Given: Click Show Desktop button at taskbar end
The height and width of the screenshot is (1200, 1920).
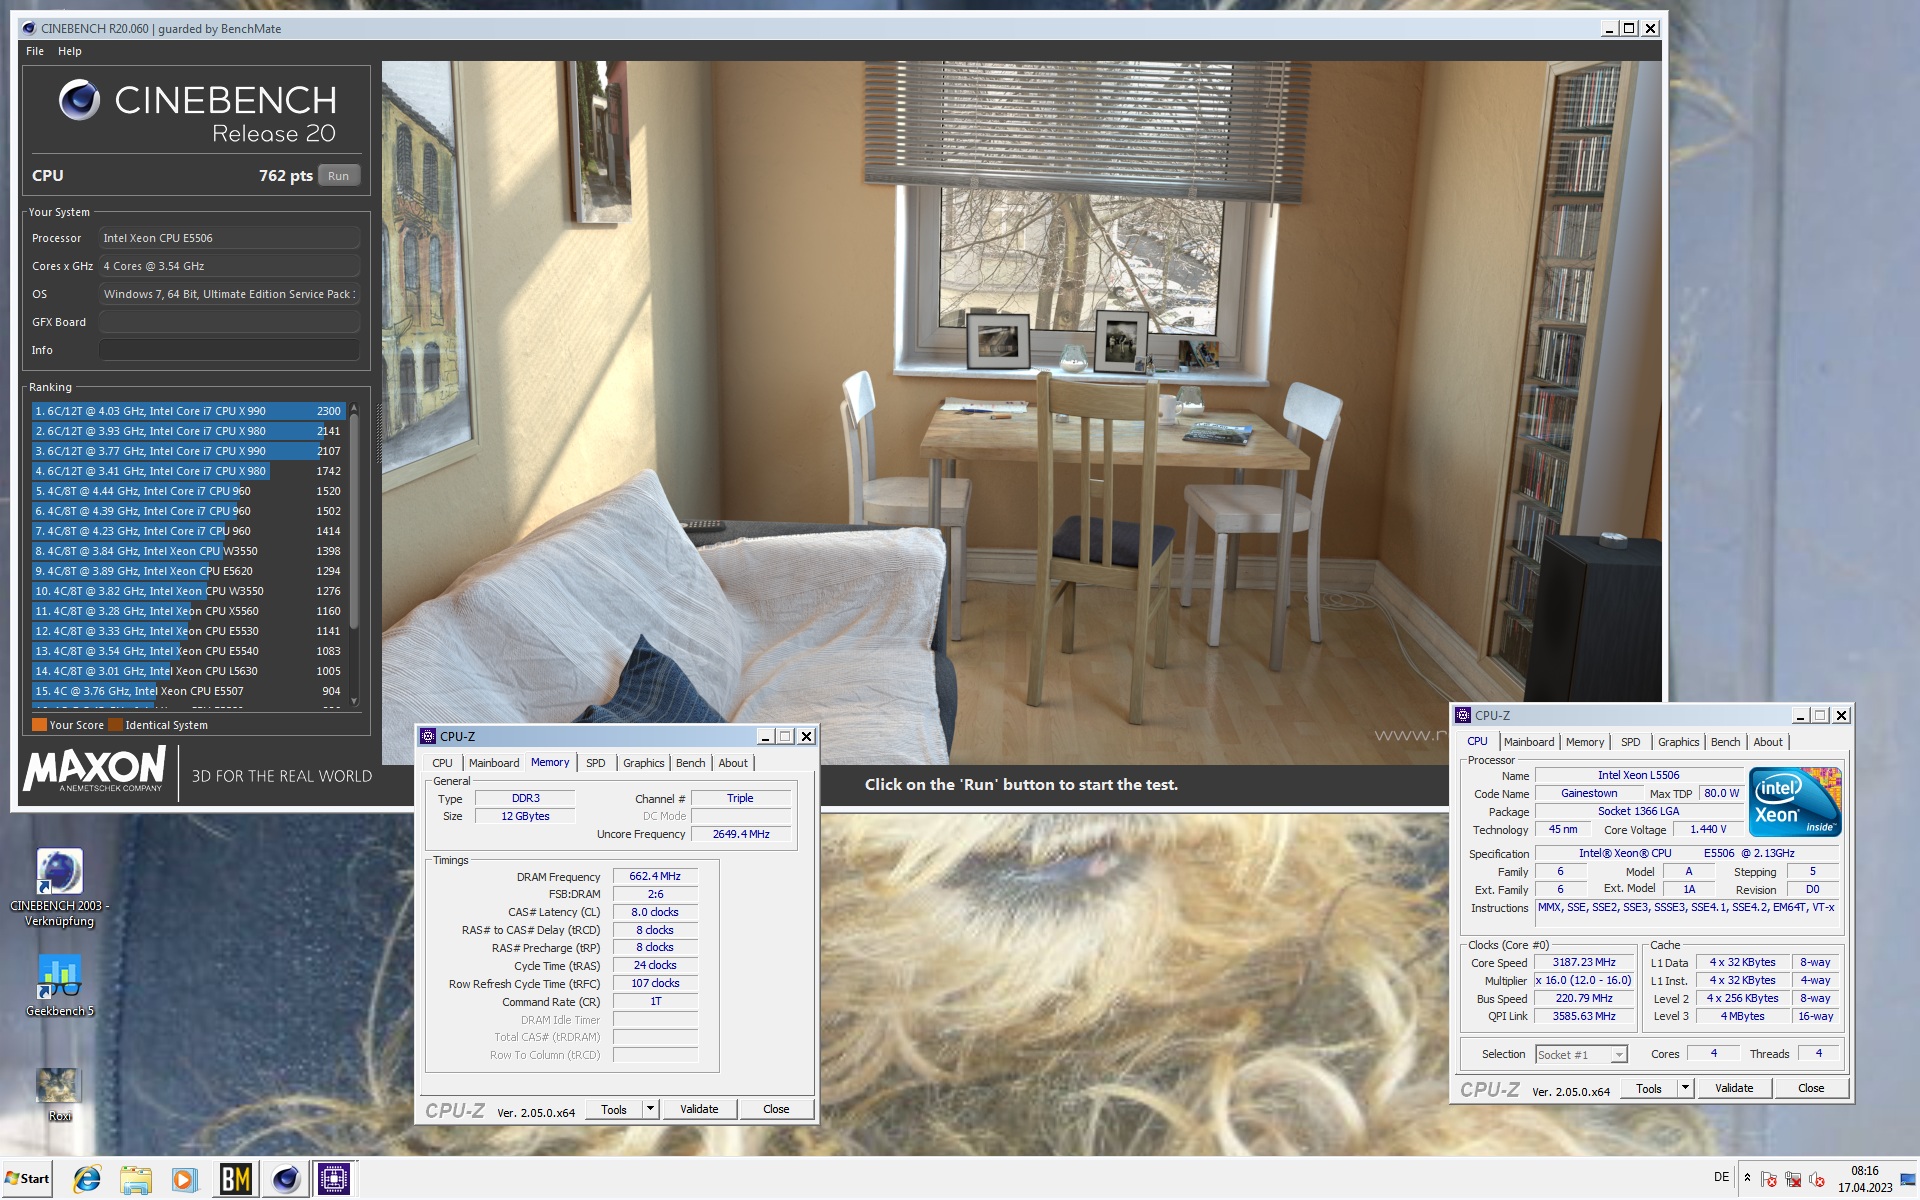Looking at the screenshot, I should point(1910,1179).
